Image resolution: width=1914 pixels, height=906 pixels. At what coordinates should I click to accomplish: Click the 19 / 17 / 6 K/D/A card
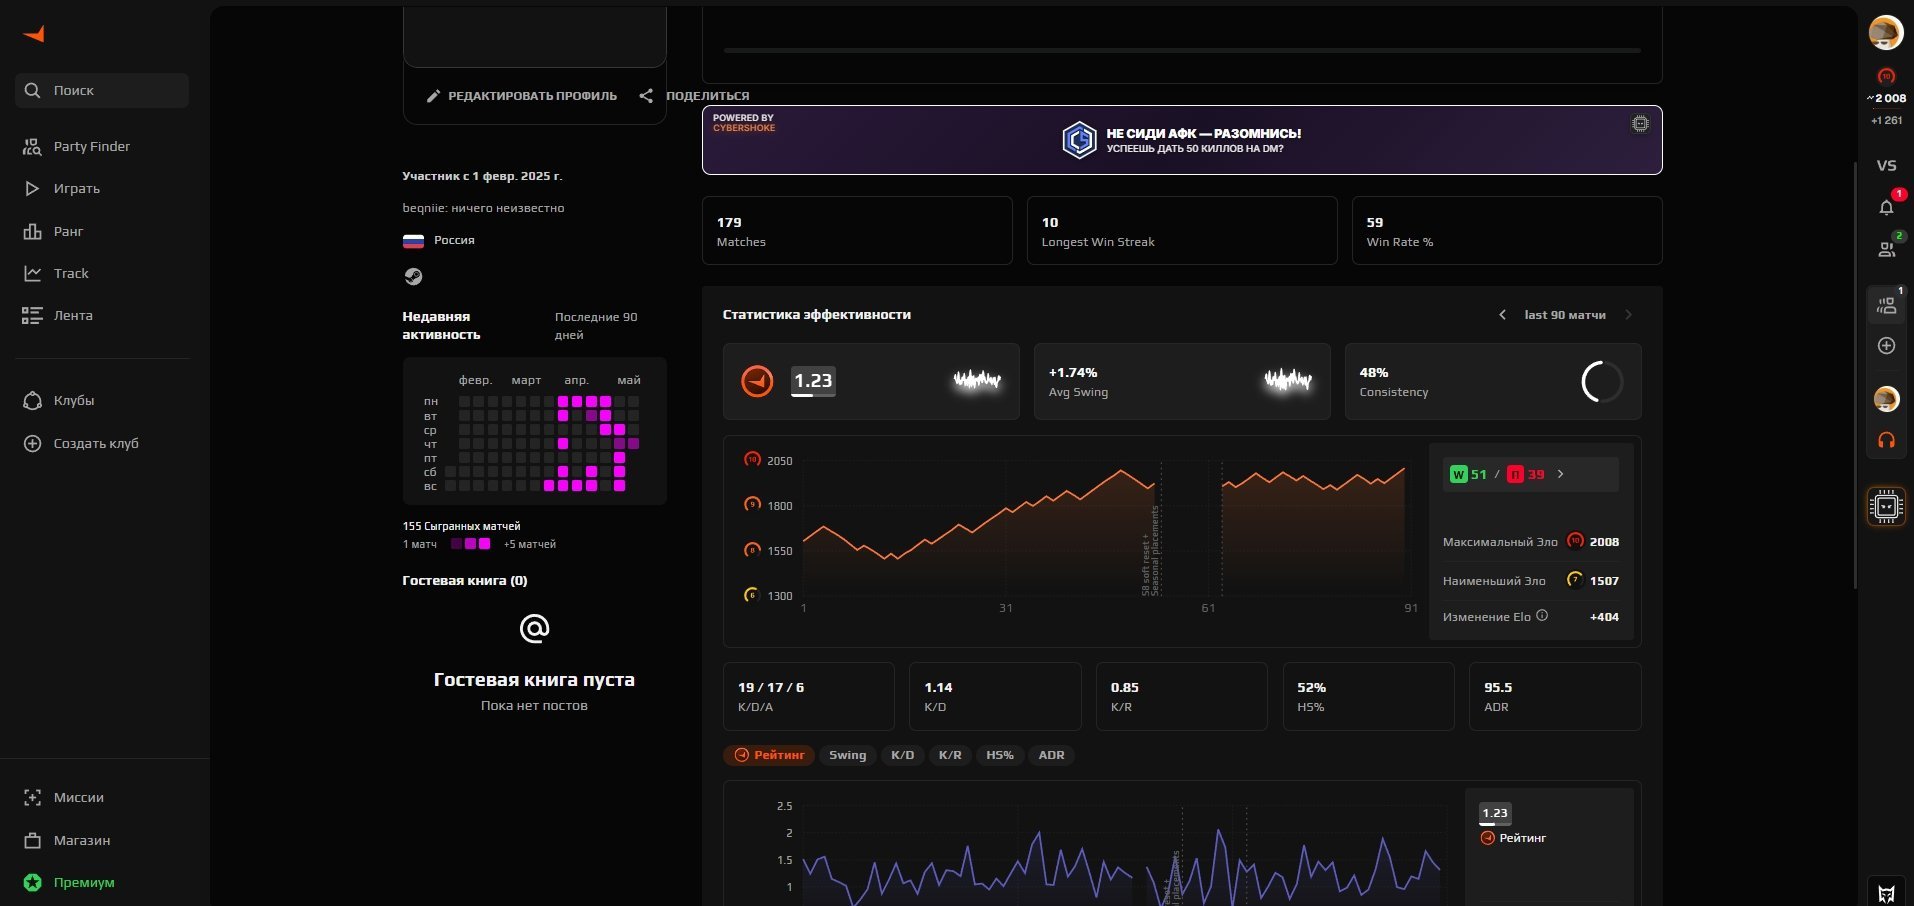tap(809, 697)
